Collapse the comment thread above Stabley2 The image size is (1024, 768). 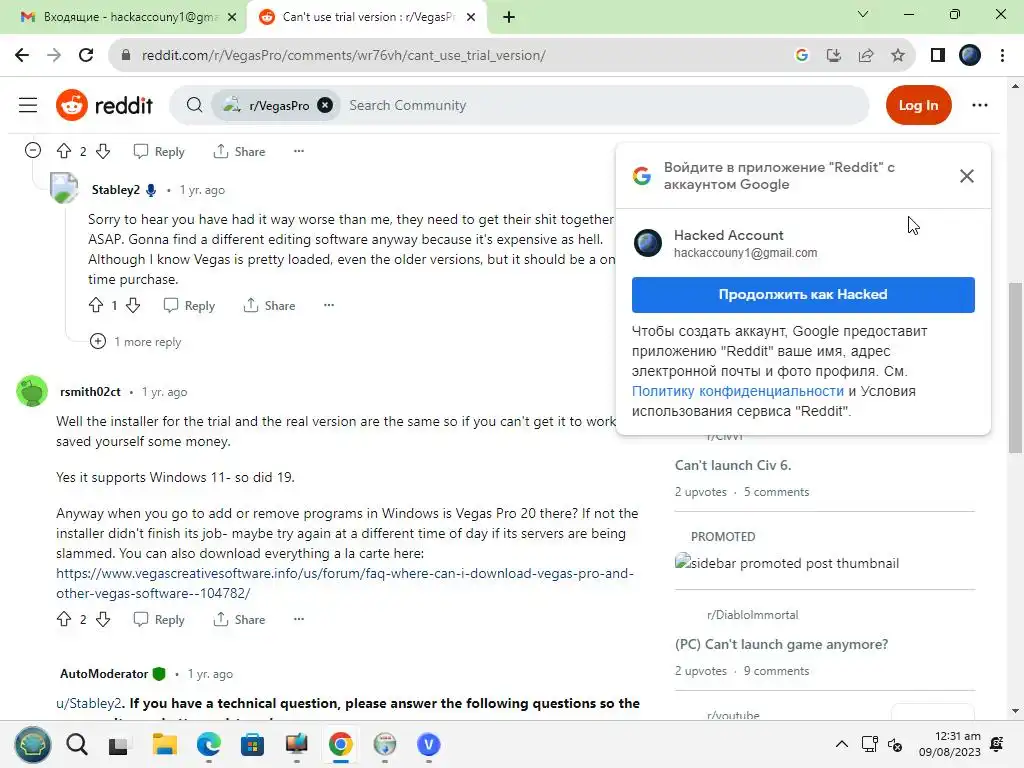(x=33, y=151)
